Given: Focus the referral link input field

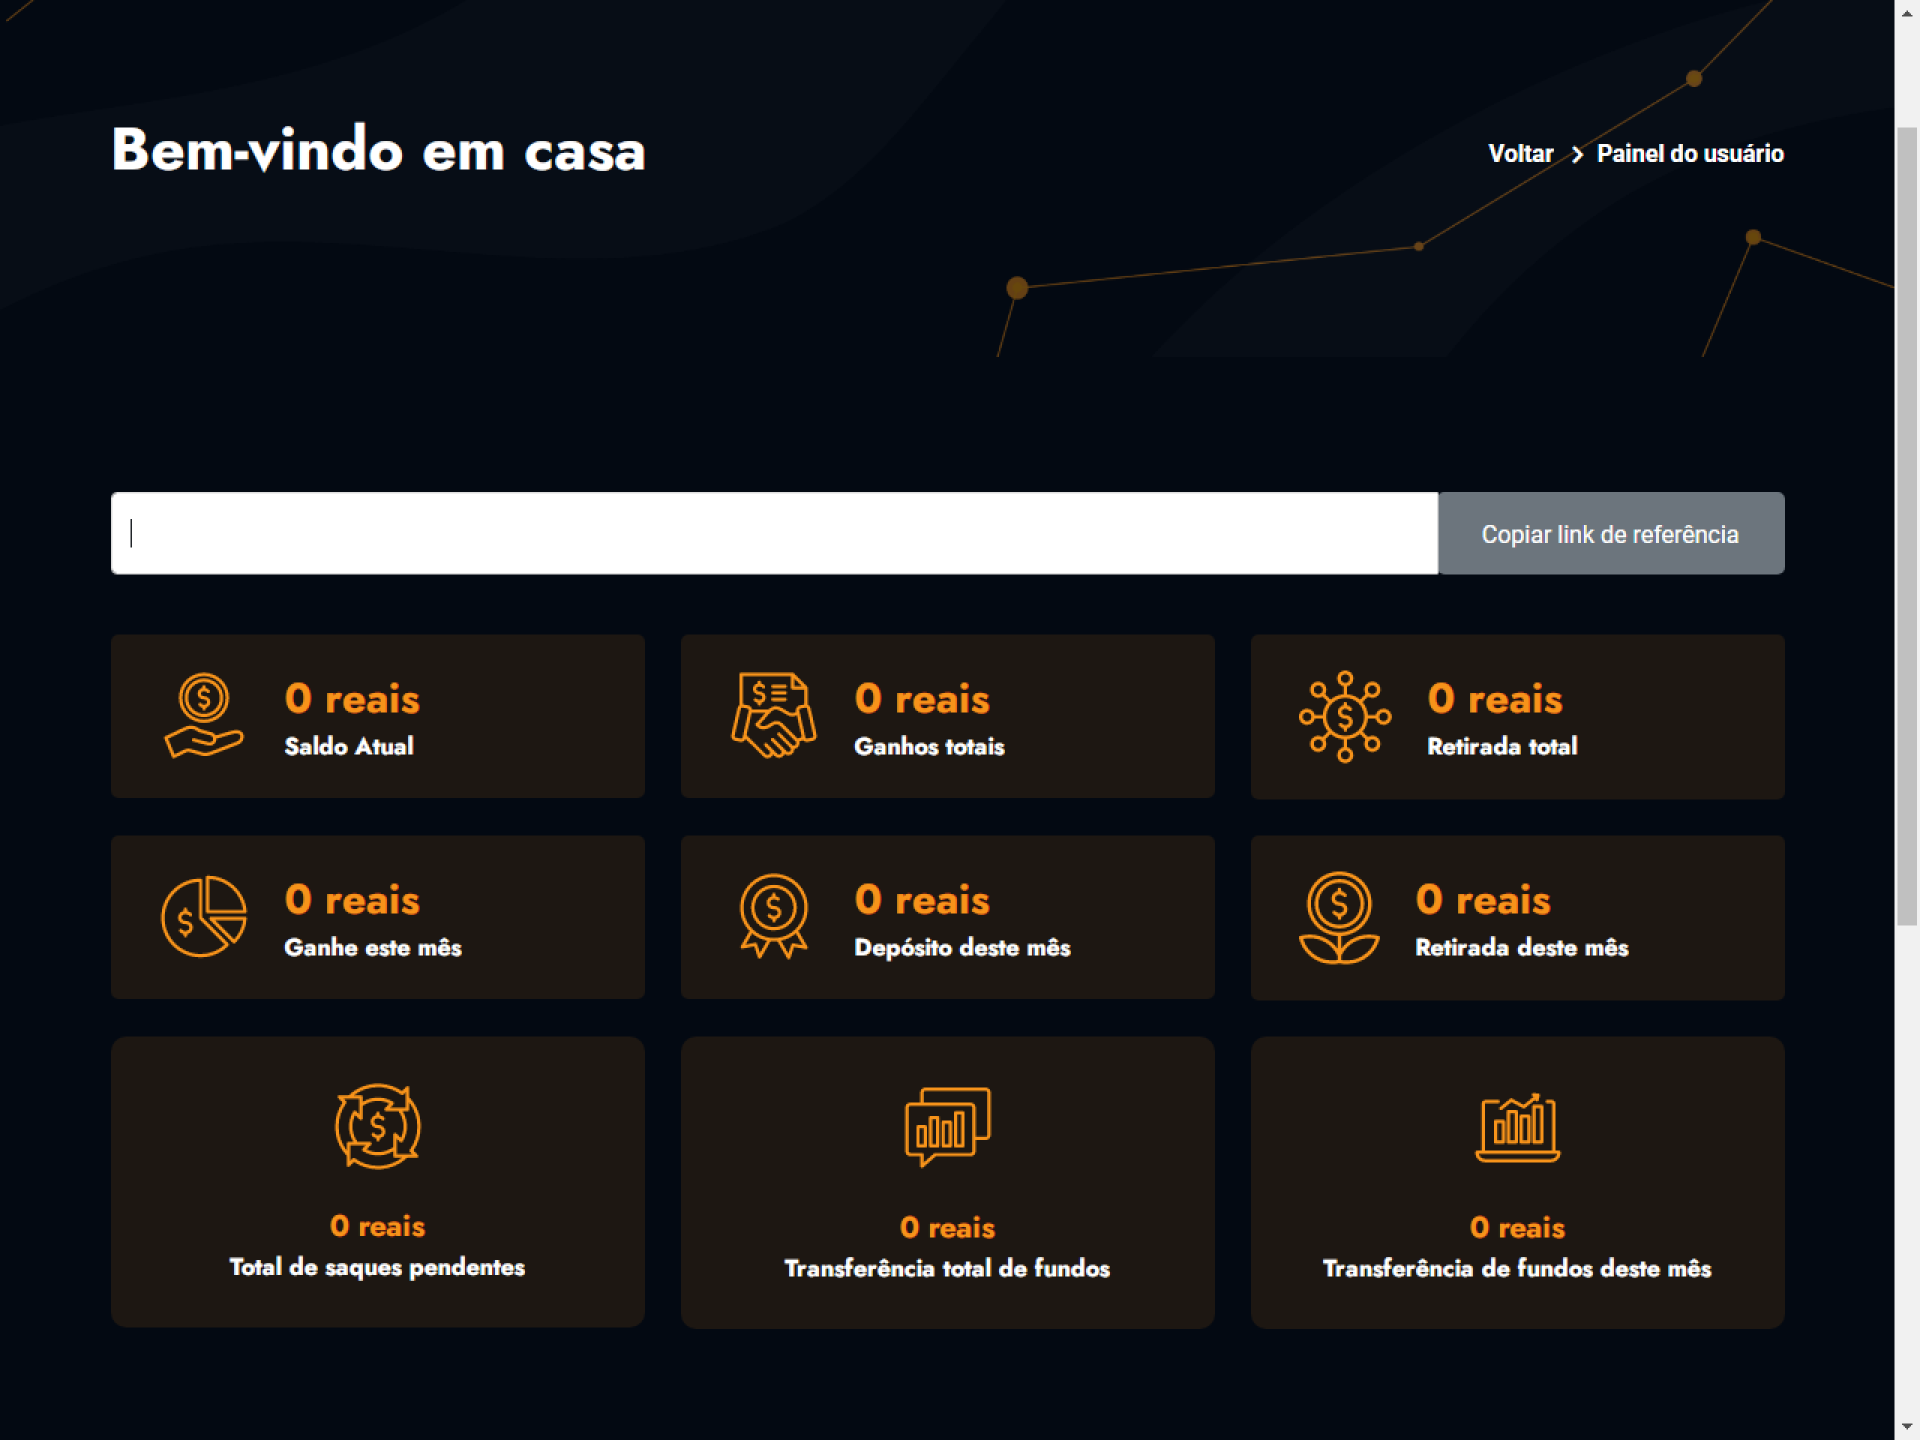Looking at the screenshot, I should tap(774, 534).
